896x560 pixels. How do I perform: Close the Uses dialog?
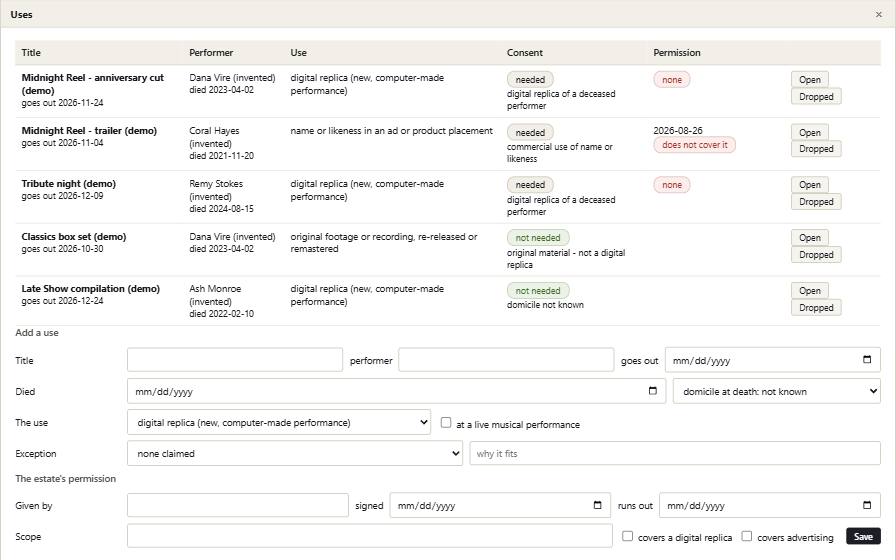tap(879, 14)
